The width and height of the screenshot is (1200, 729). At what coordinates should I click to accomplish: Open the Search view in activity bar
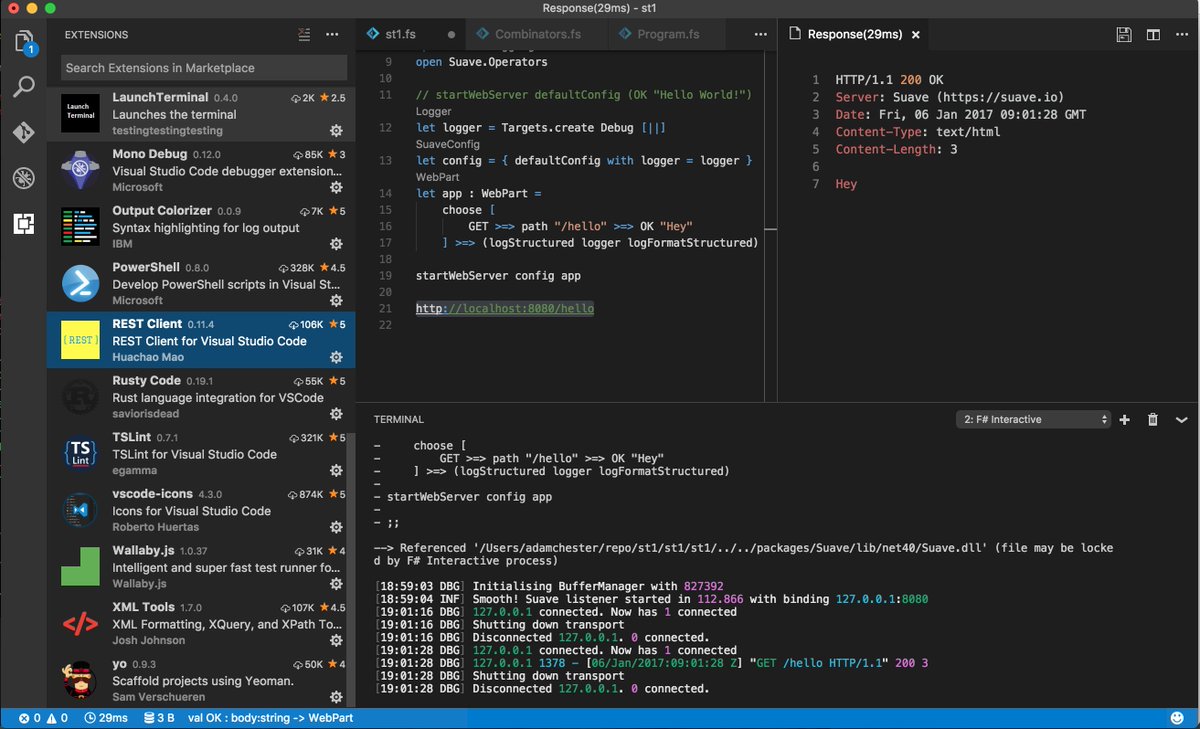(24, 86)
